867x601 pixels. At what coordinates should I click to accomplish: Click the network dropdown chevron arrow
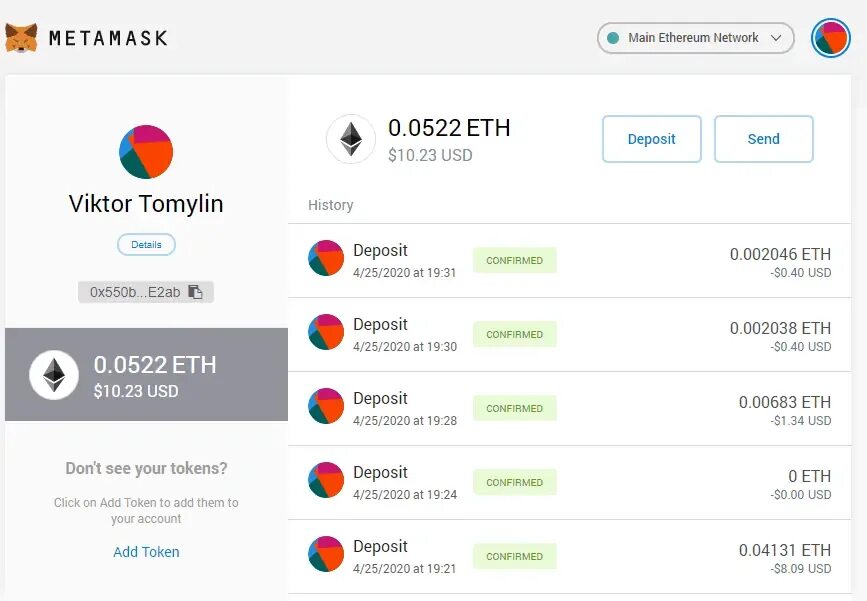776,38
